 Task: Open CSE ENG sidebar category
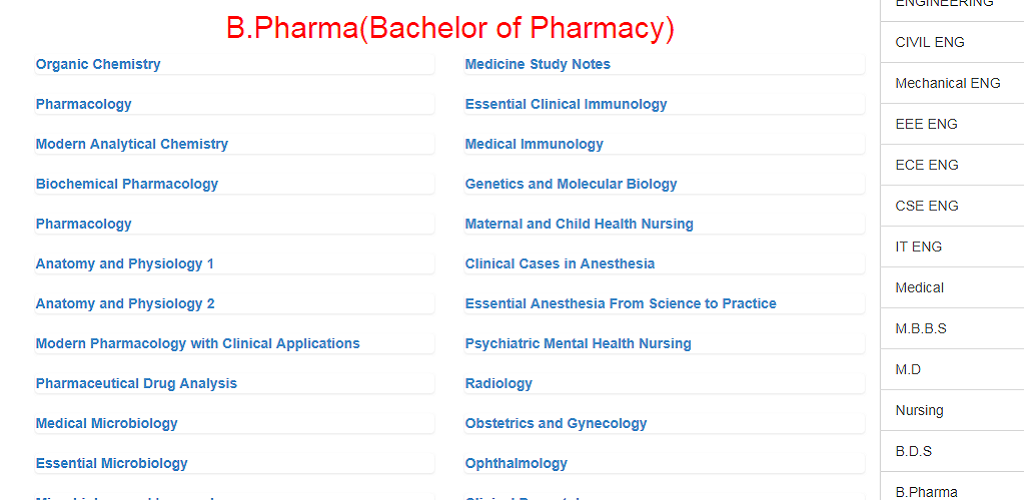[952, 206]
